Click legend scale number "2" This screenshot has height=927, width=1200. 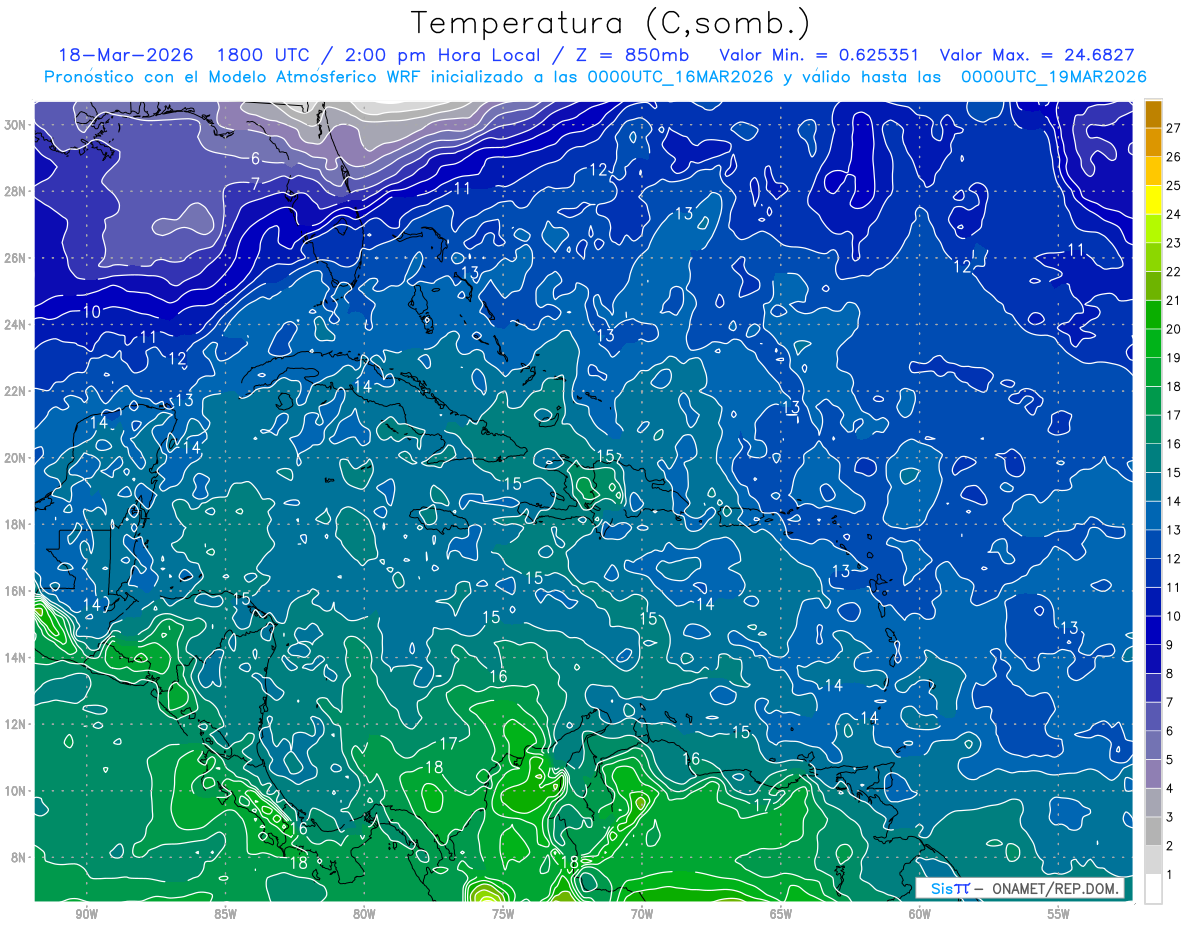(1170, 846)
